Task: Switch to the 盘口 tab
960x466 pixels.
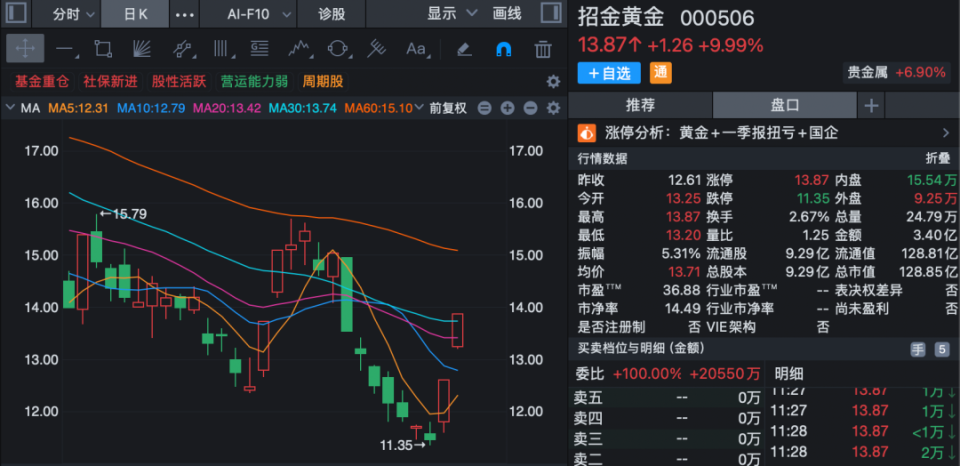Action: pyautogui.click(x=784, y=105)
